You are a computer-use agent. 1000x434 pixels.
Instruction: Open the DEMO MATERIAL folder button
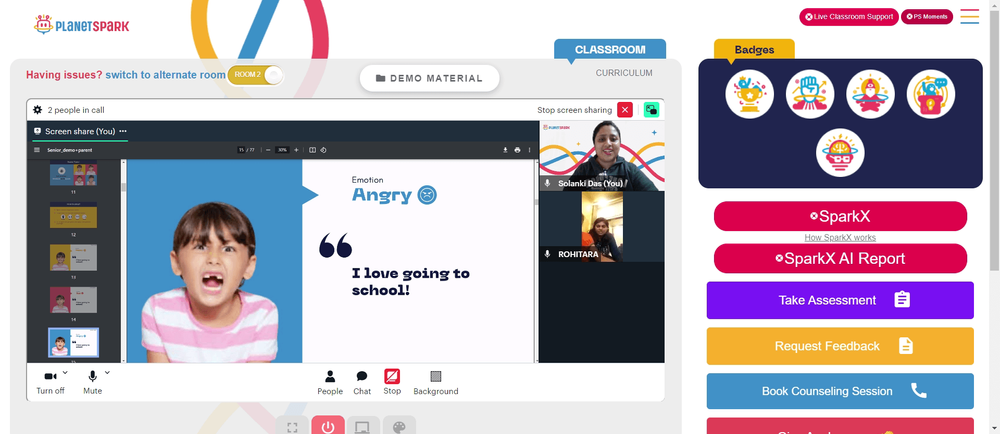tap(429, 78)
